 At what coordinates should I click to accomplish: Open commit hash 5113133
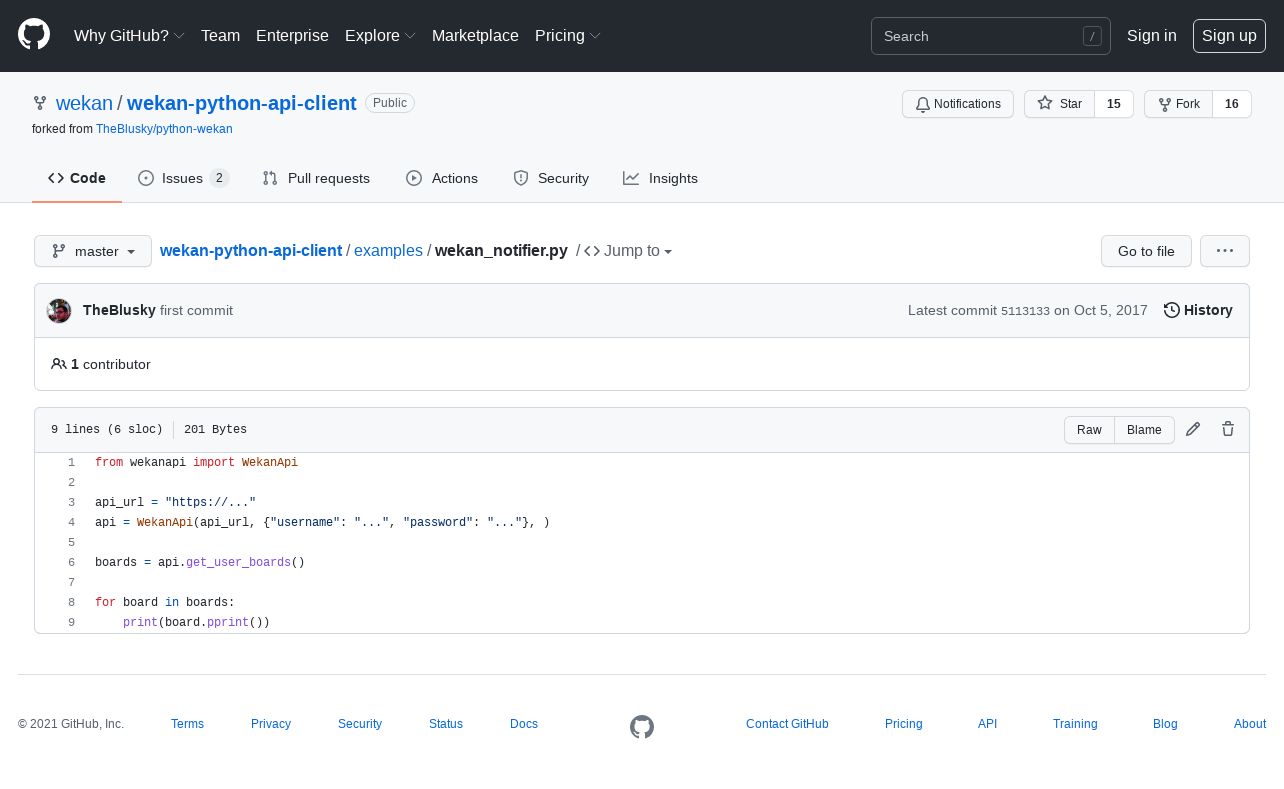[x=1025, y=311]
